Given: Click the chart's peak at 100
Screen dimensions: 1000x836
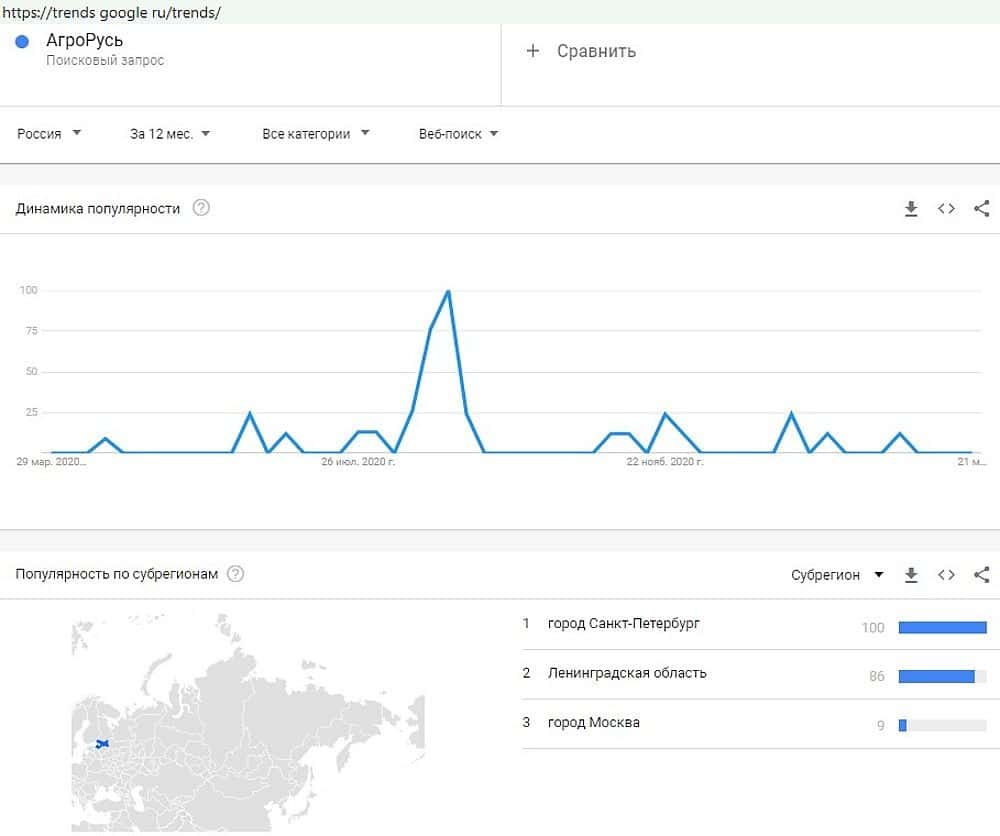Looking at the screenshot, I should pyautogui.click(x=448, y=291).
